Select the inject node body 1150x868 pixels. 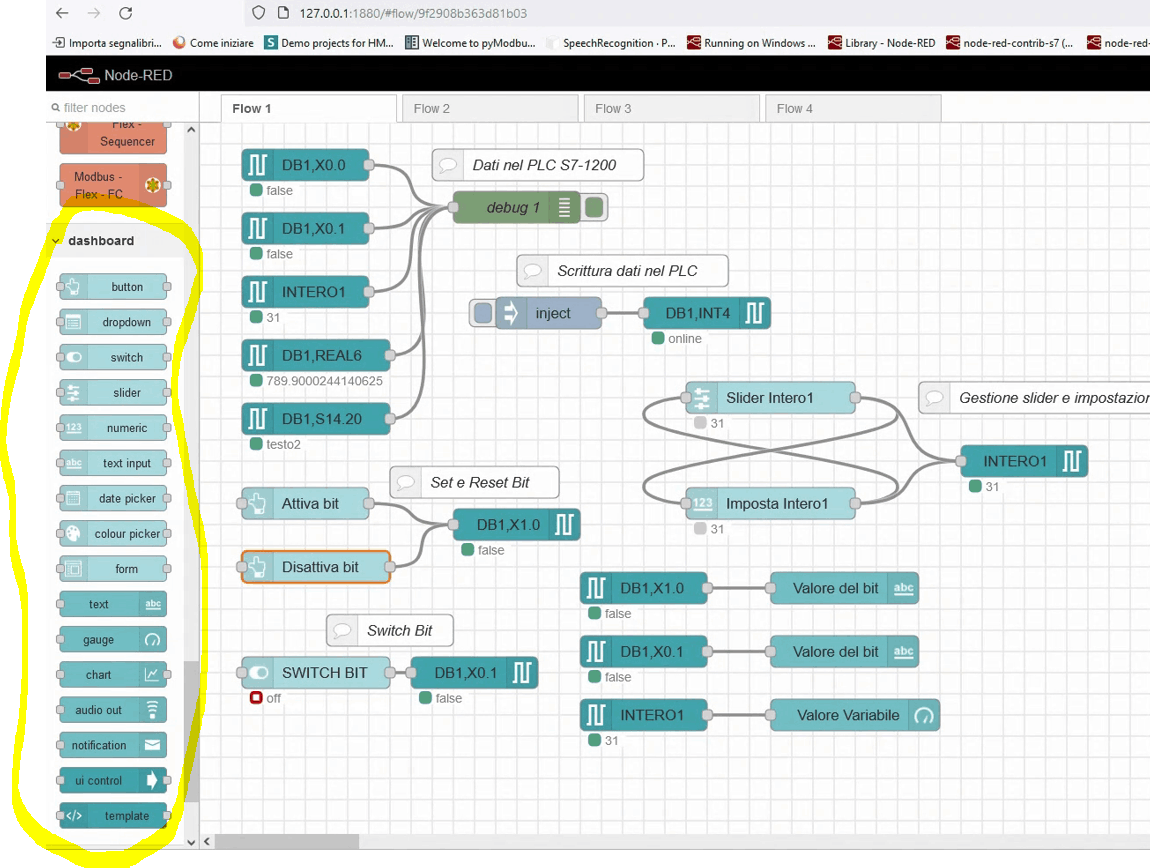(x=549, y=313)
